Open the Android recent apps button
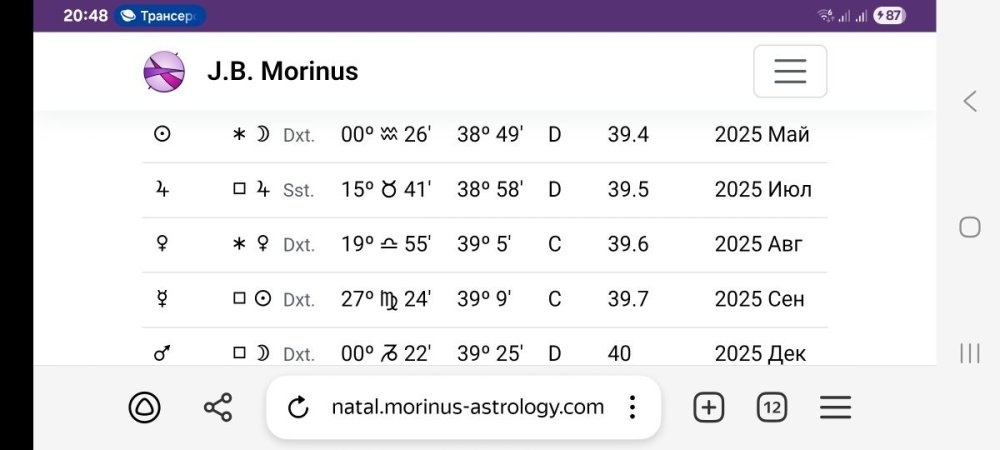 [969, 352]
